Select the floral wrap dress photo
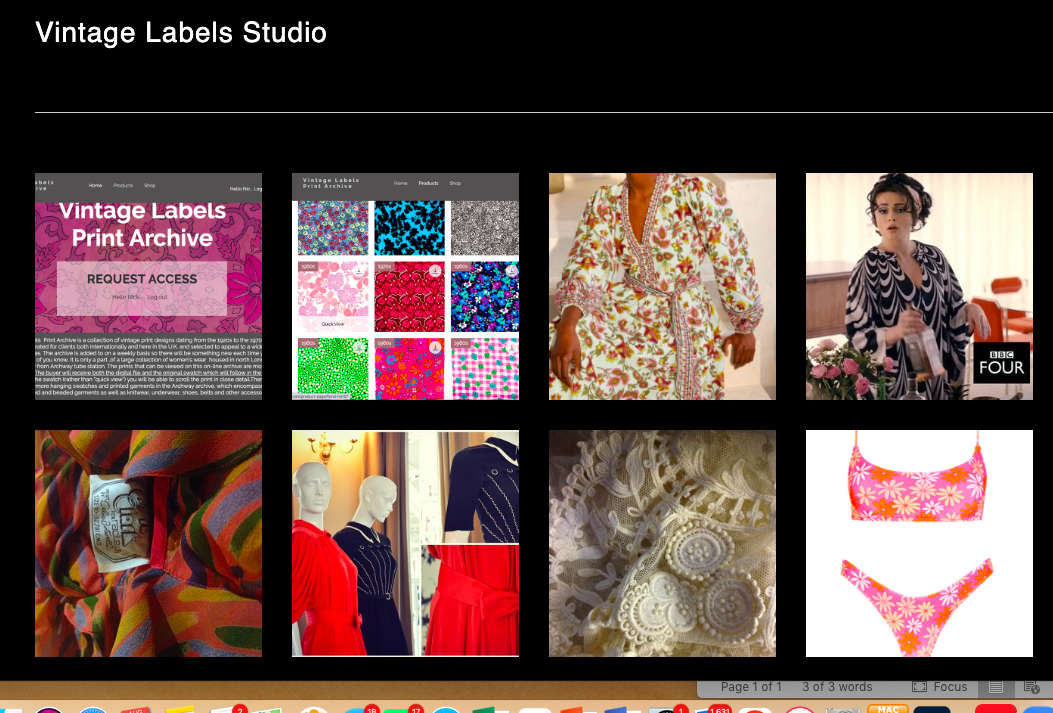This screenshot has height=713, width=1053. pyautogui.click(x=662, y=287)
